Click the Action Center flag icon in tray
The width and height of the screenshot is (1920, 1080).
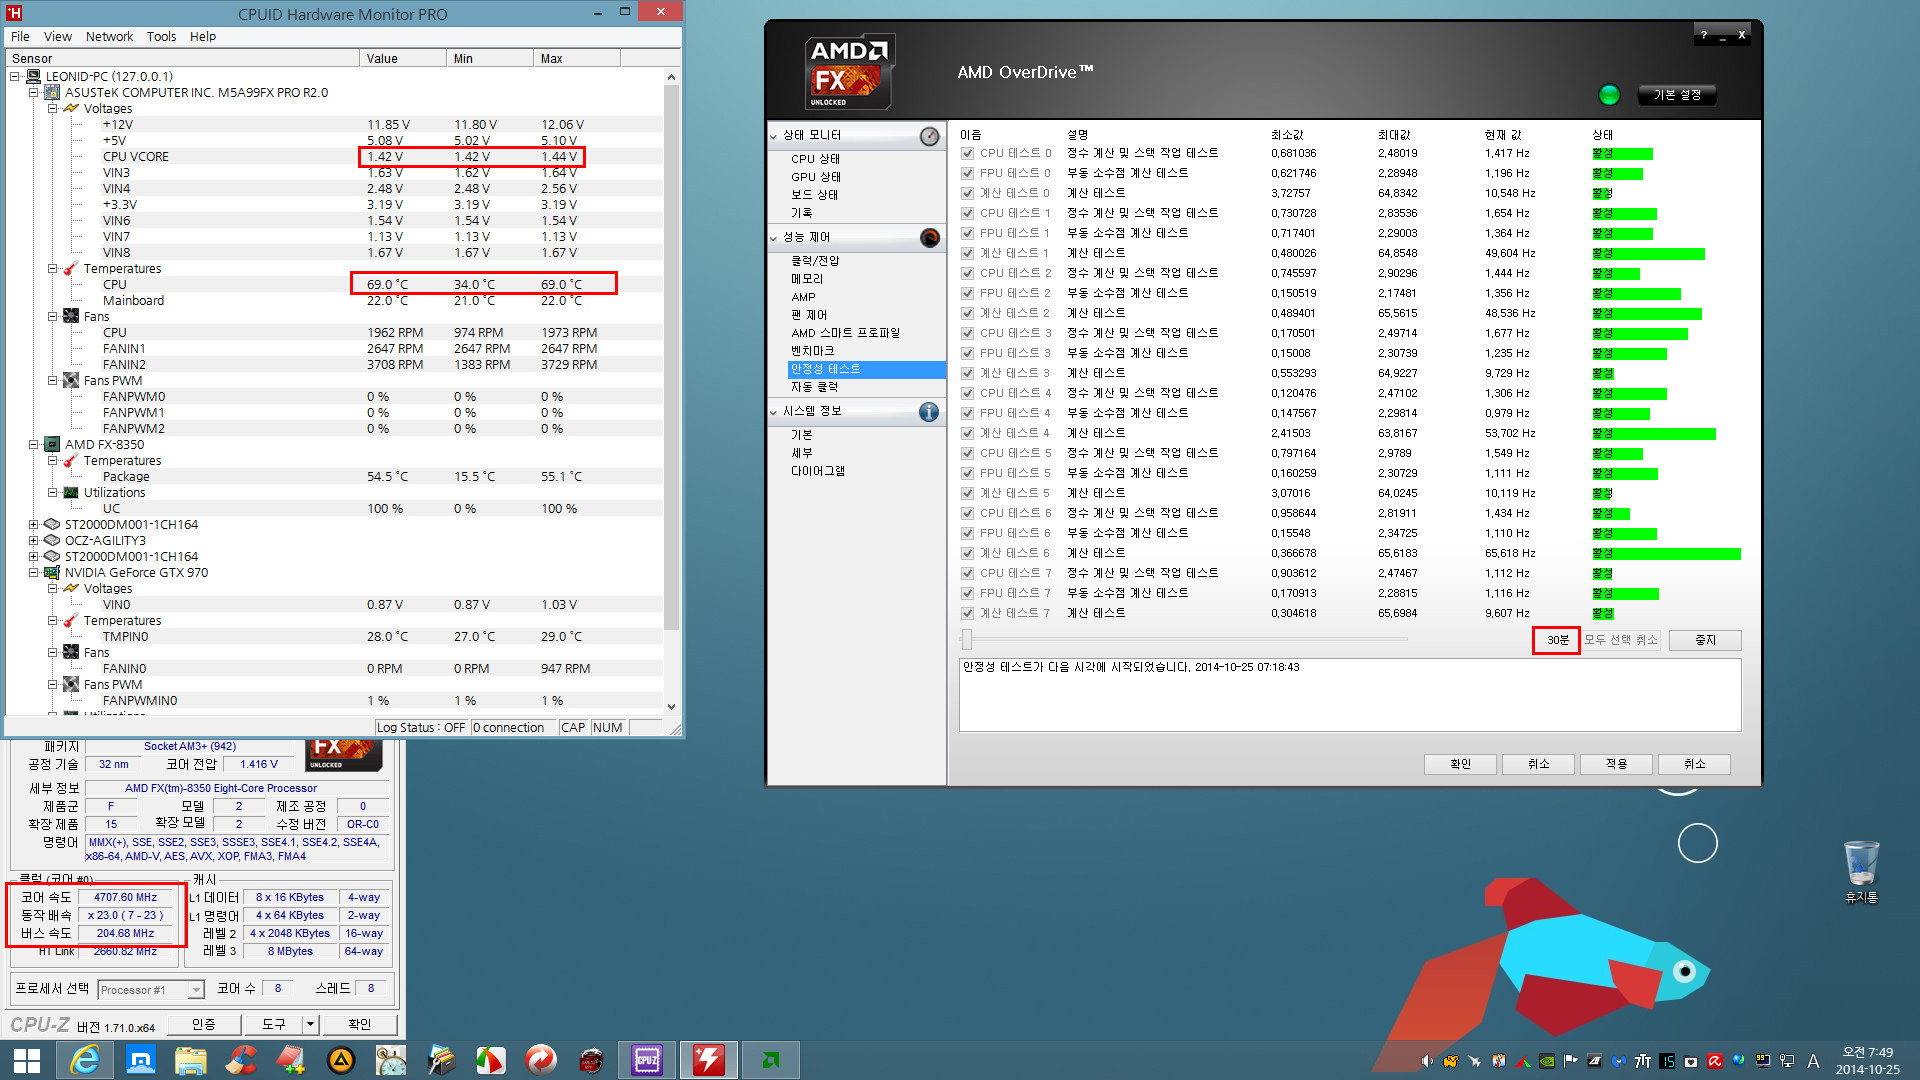click(1571, 1061)
